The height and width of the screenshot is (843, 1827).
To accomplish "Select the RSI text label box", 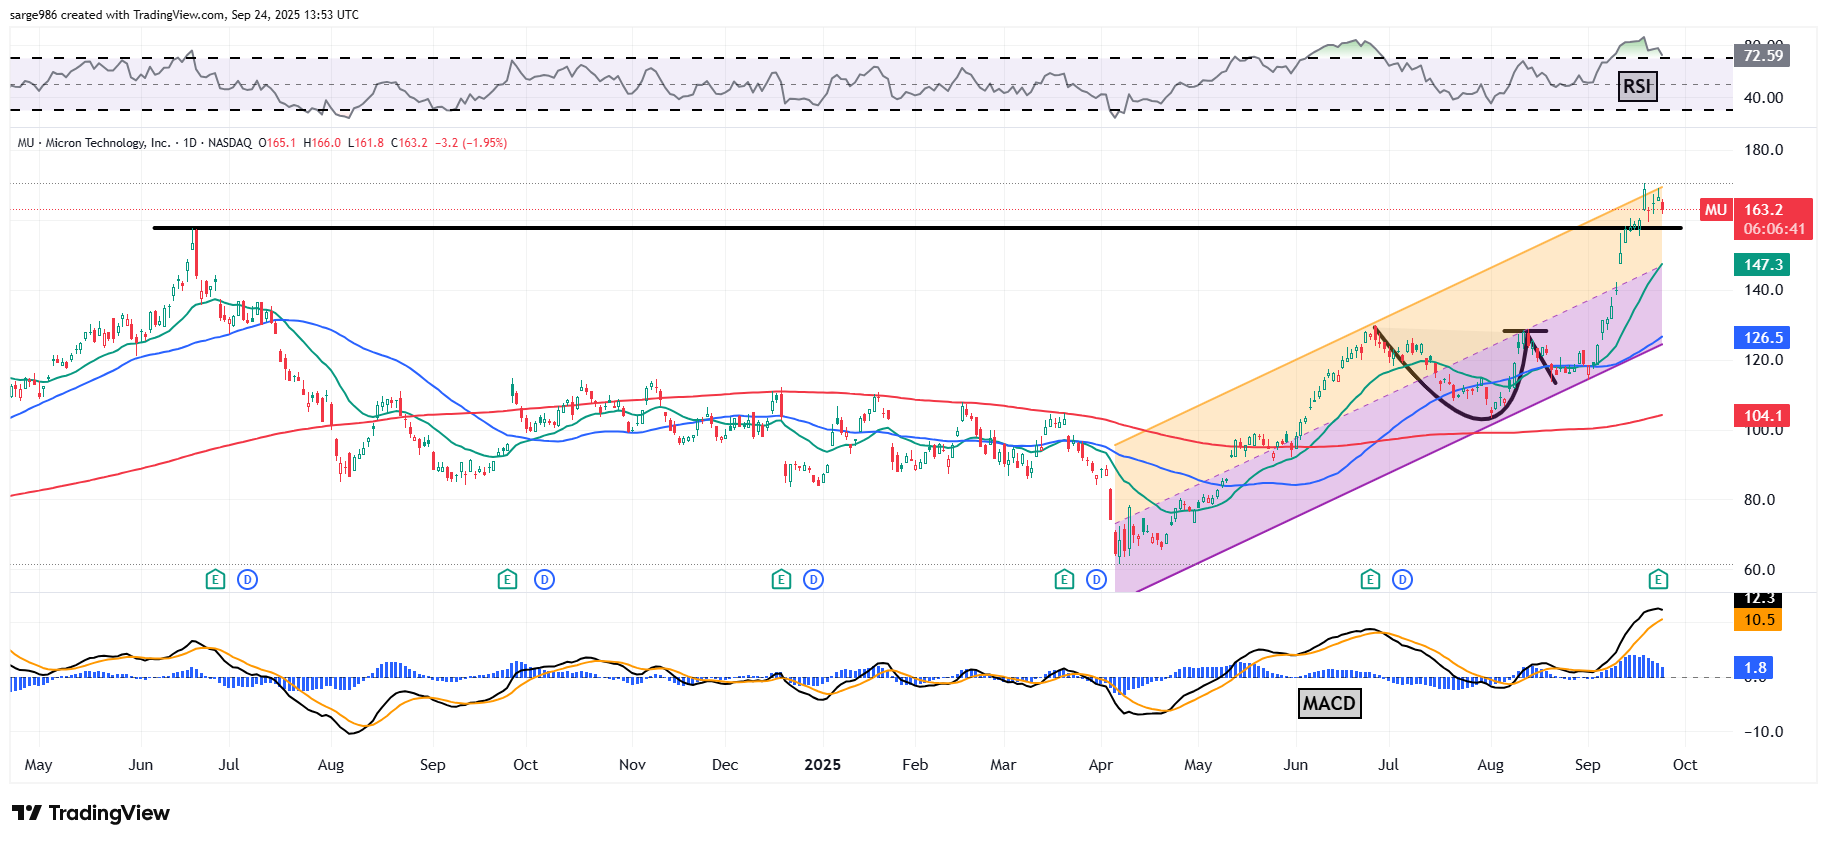I will point(1637,86).
